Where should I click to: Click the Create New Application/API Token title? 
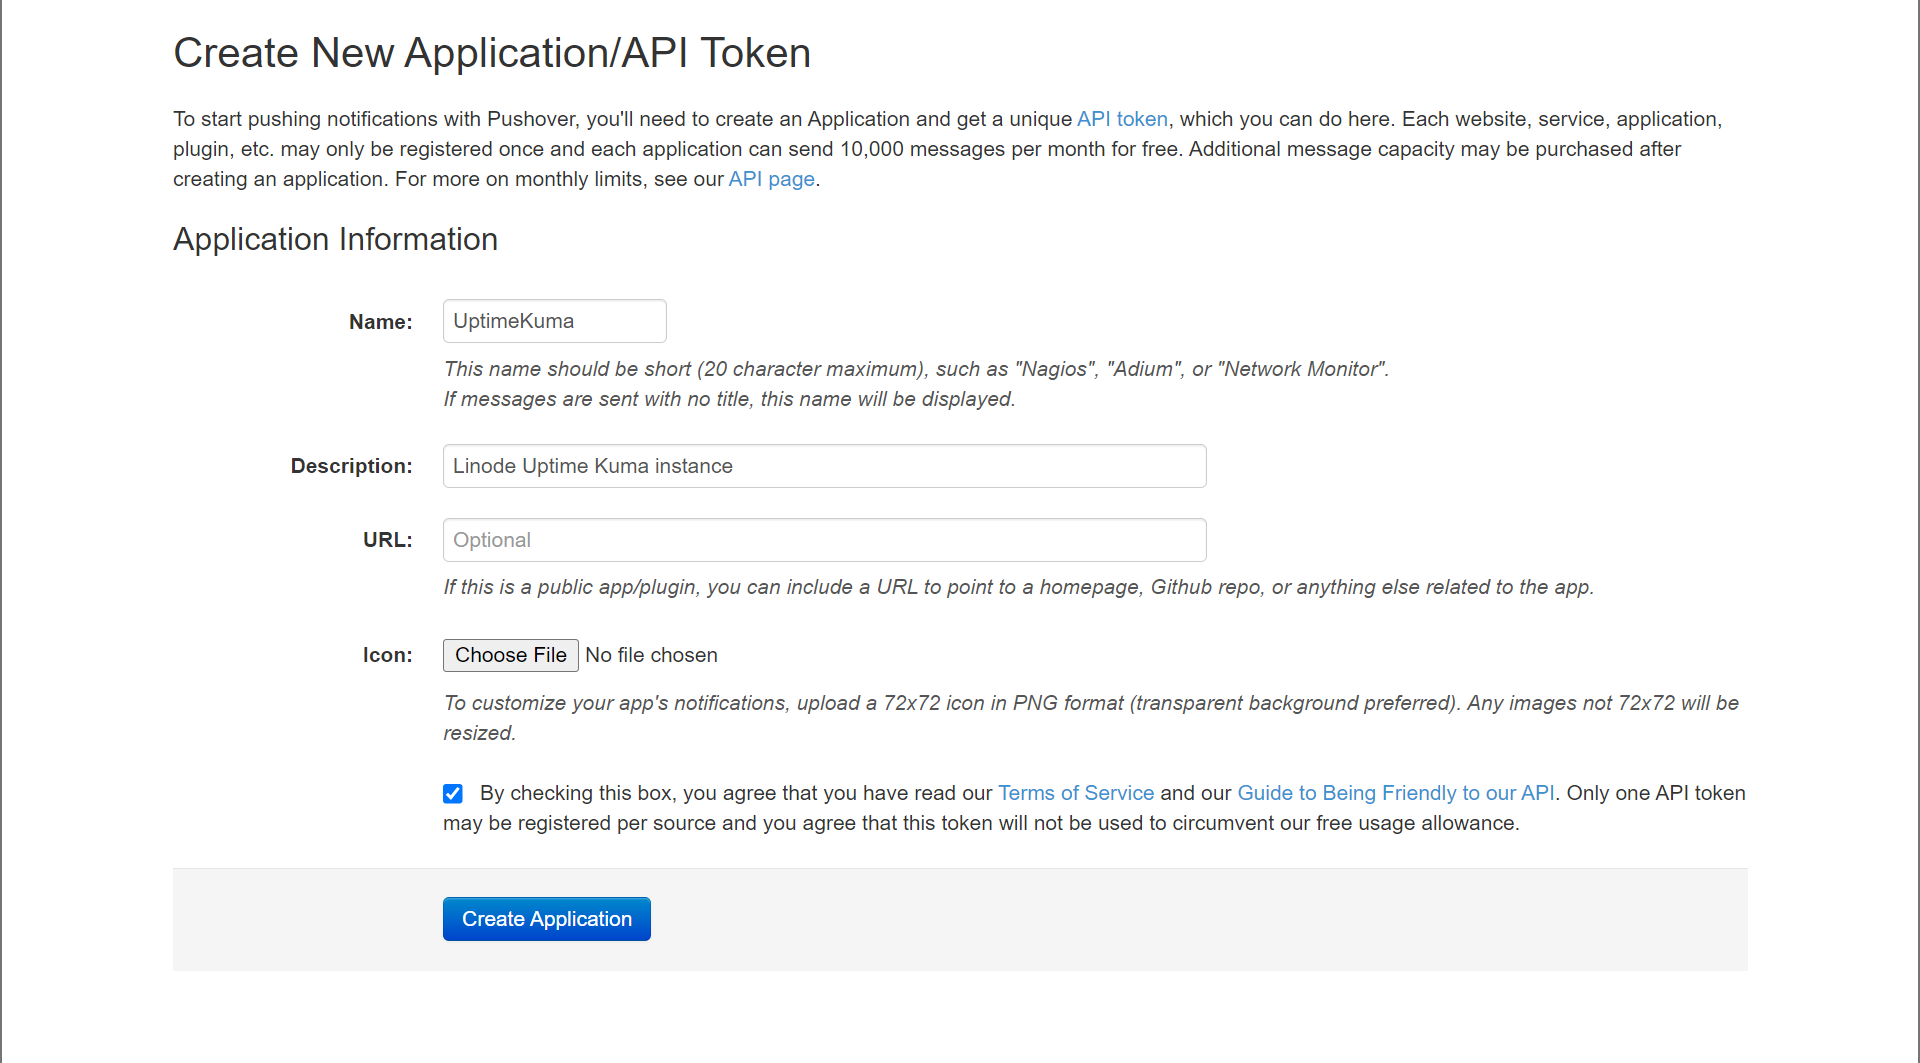491,53
